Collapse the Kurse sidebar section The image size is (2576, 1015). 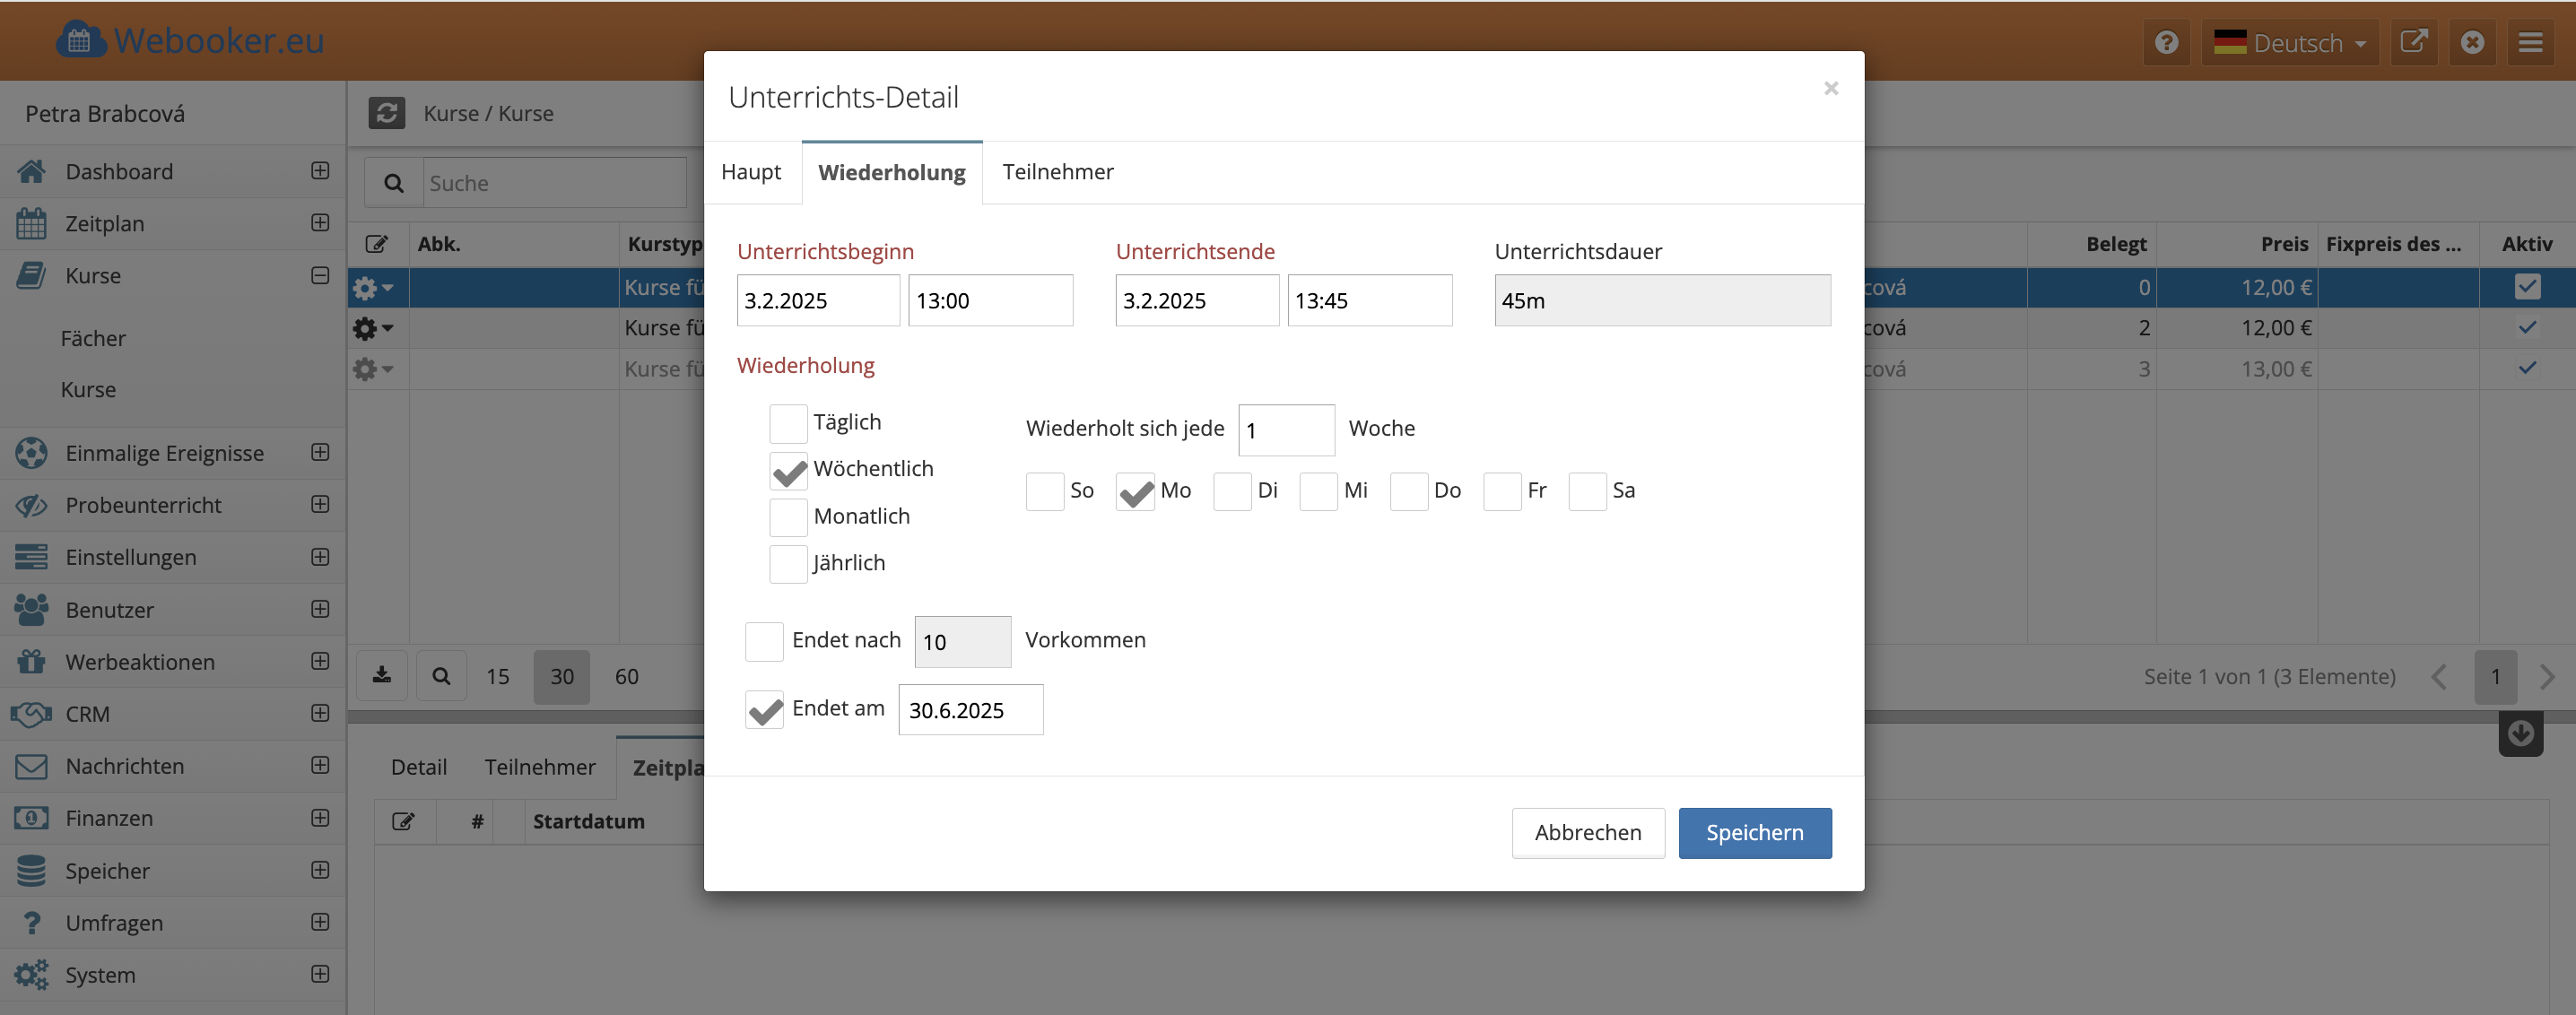[320, 275]
